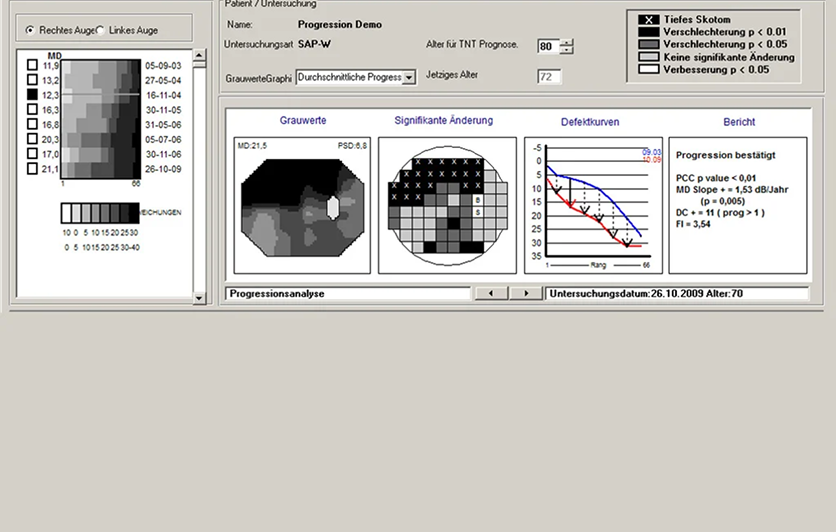Click the SAP-W examination type

pos(314,44)
